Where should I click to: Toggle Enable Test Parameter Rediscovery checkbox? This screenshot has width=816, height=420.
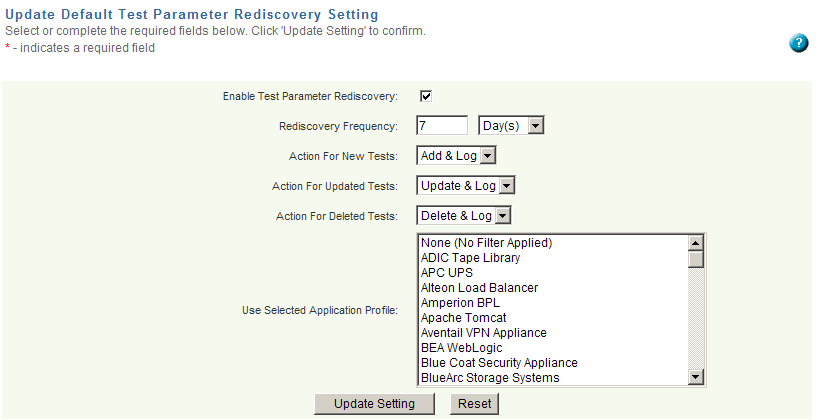pos(425,96)
